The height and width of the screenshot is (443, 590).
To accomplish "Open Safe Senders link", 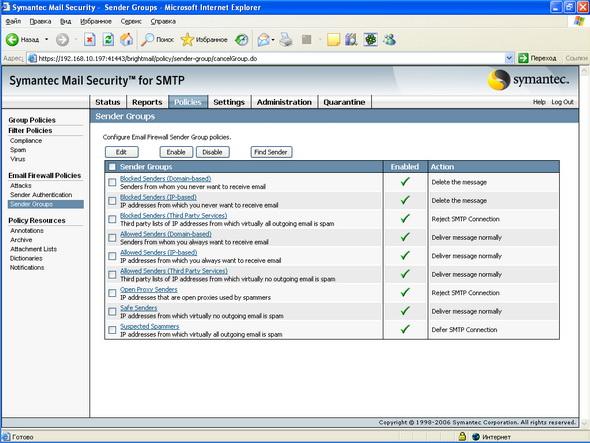I will pyautogui.click(x=138, y=308).
